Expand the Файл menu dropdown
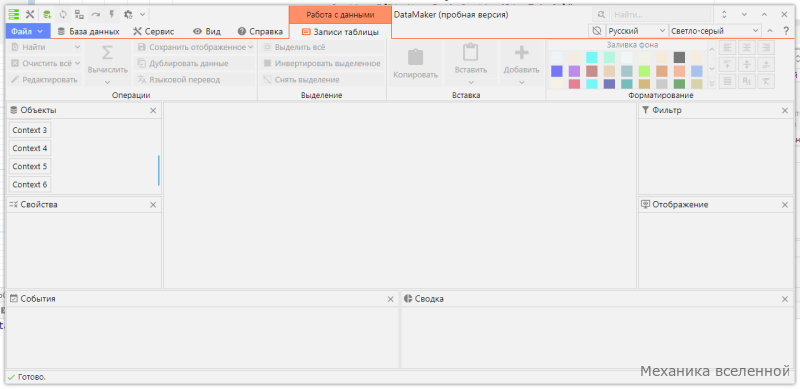Viewport: 800px width, 389px height. click(x=28, y=31)
